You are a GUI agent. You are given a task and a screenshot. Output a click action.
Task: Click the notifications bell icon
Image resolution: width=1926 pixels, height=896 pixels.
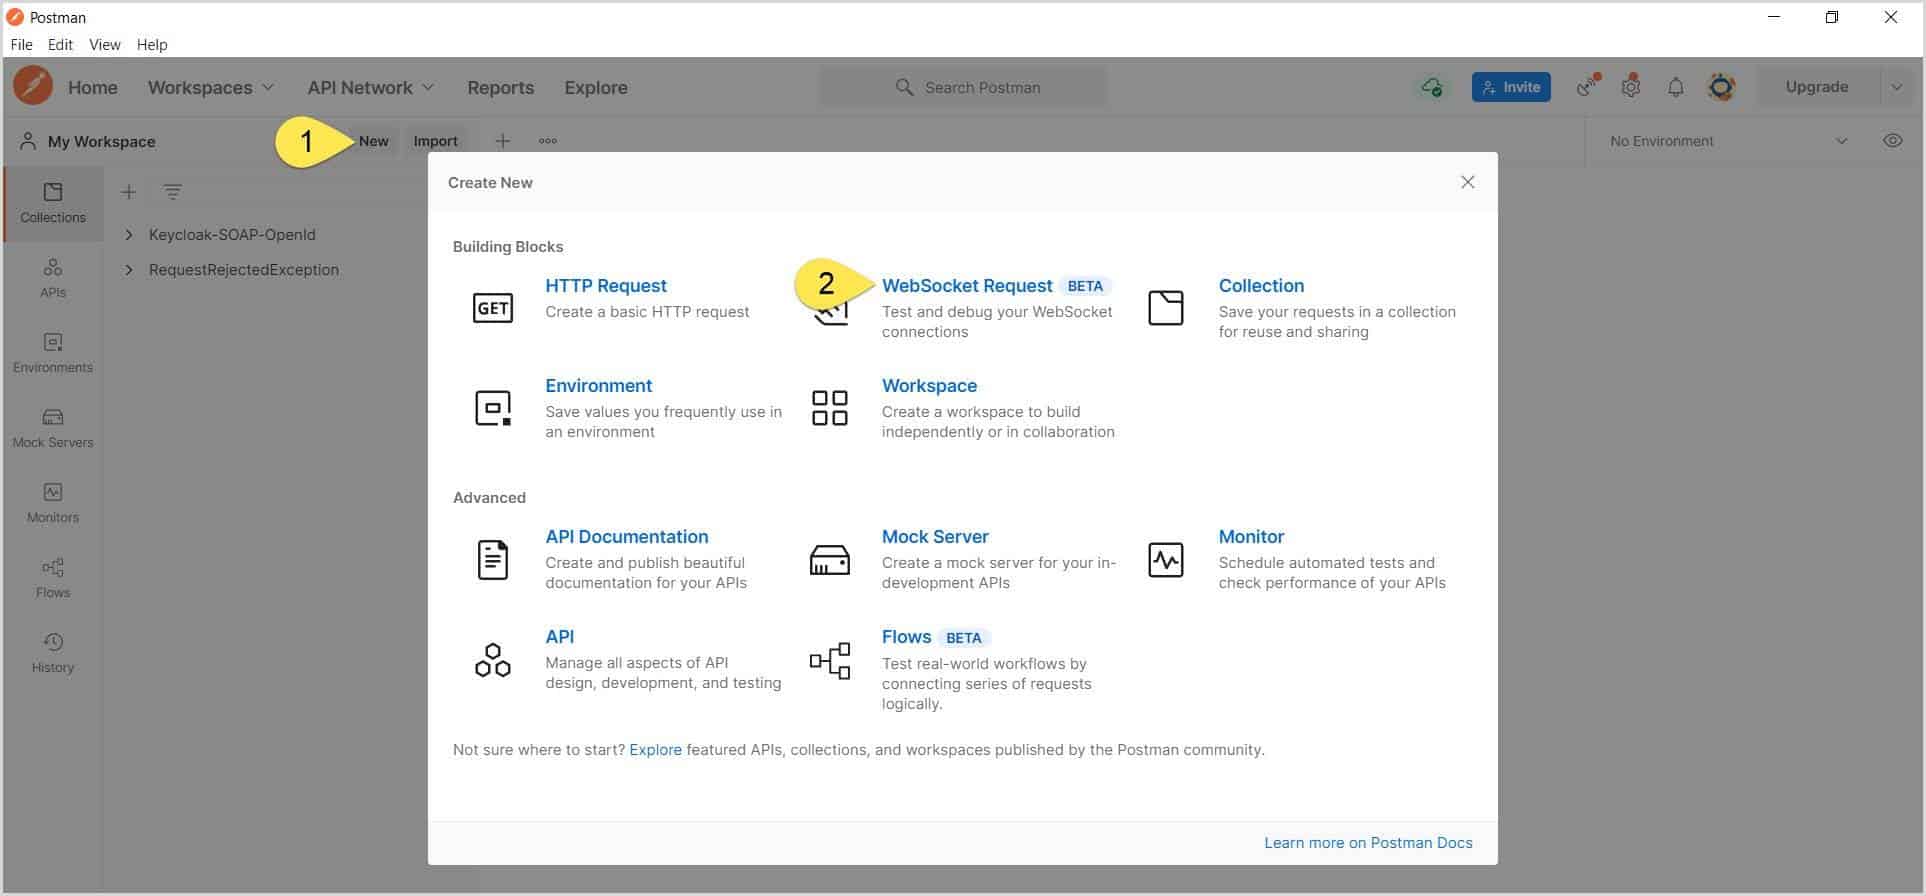[x=1675, y=87]
